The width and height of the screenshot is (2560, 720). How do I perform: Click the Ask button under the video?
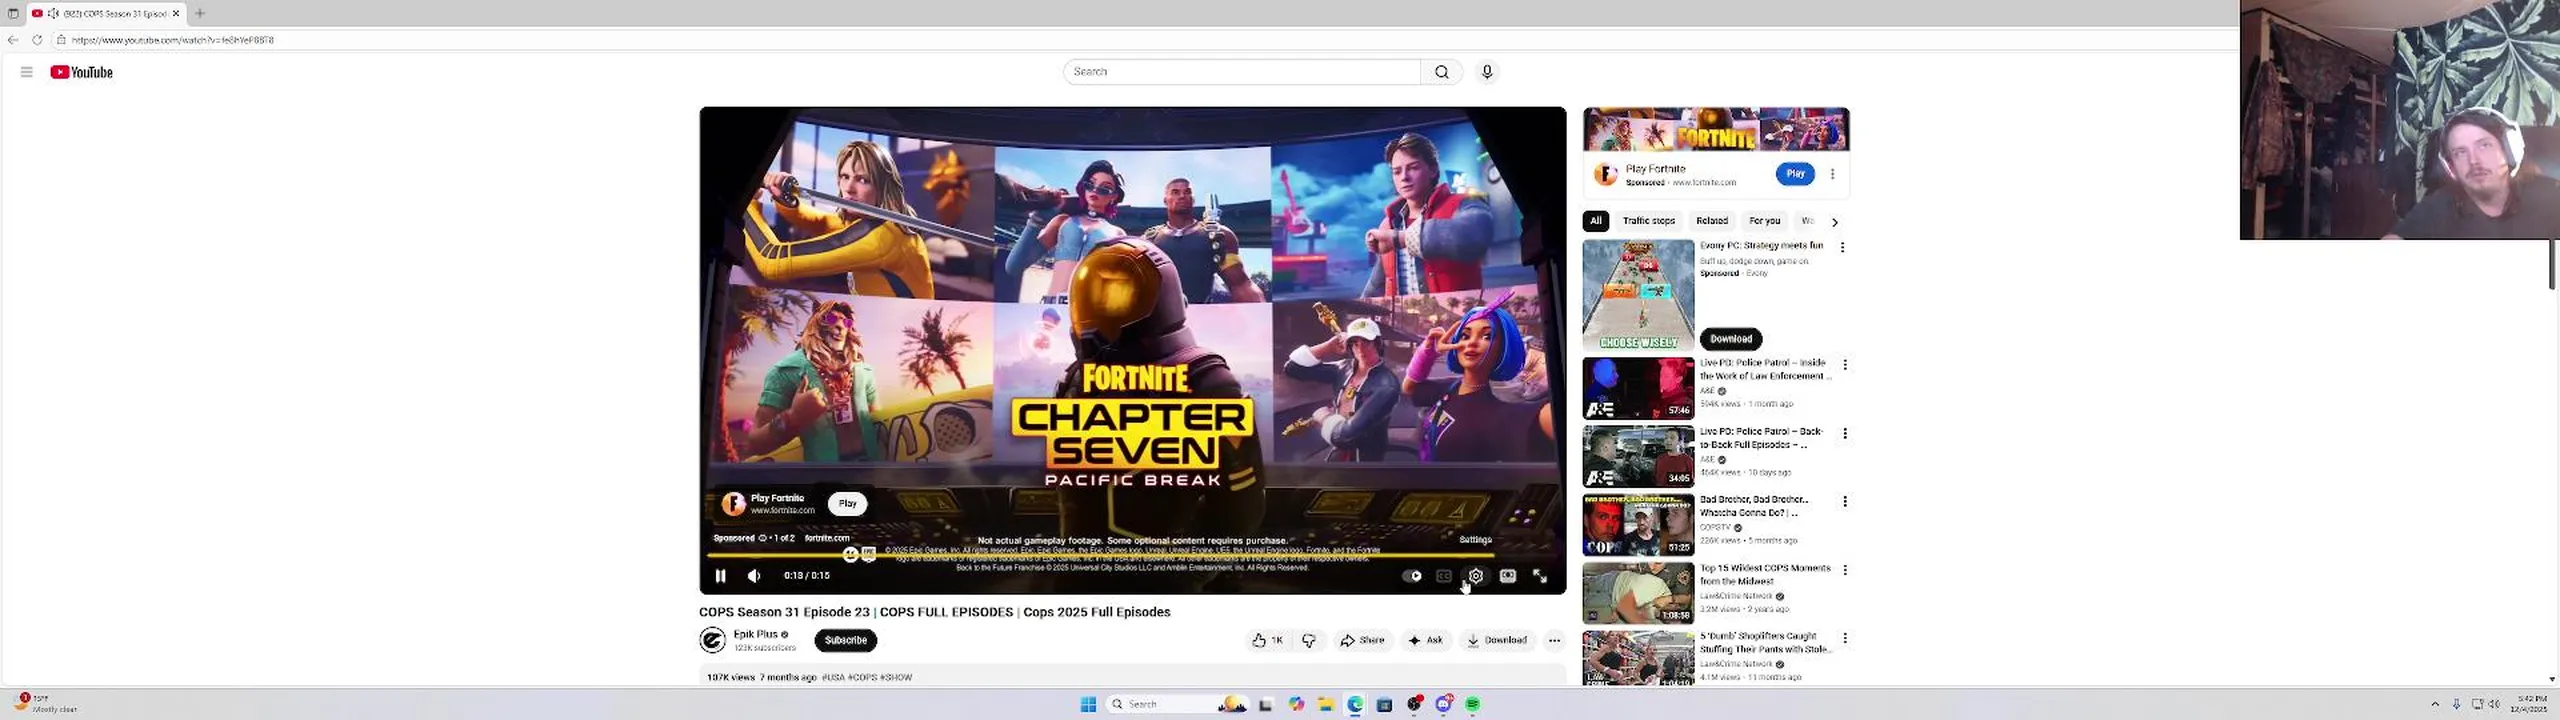coord(1426,641)
